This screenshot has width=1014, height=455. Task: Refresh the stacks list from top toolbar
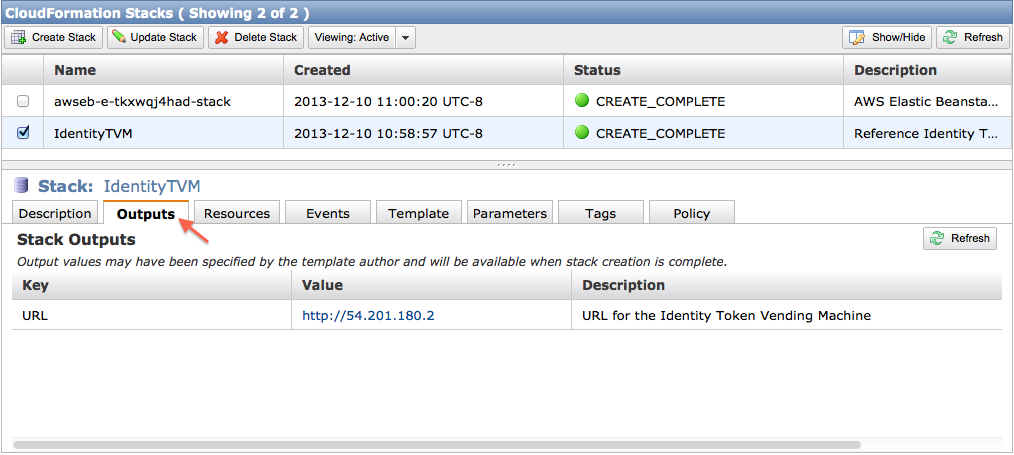point(973,37)
